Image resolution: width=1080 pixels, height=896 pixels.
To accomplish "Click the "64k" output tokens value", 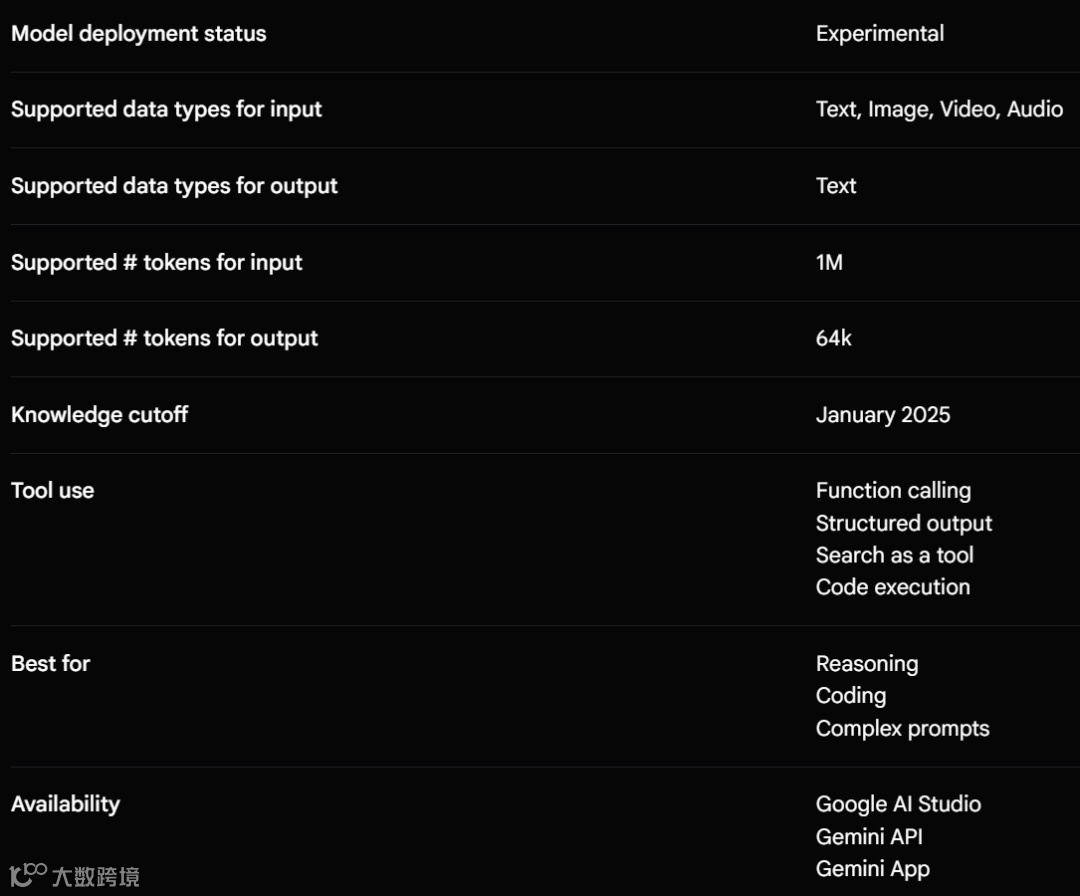I will (x=833, y=338).
